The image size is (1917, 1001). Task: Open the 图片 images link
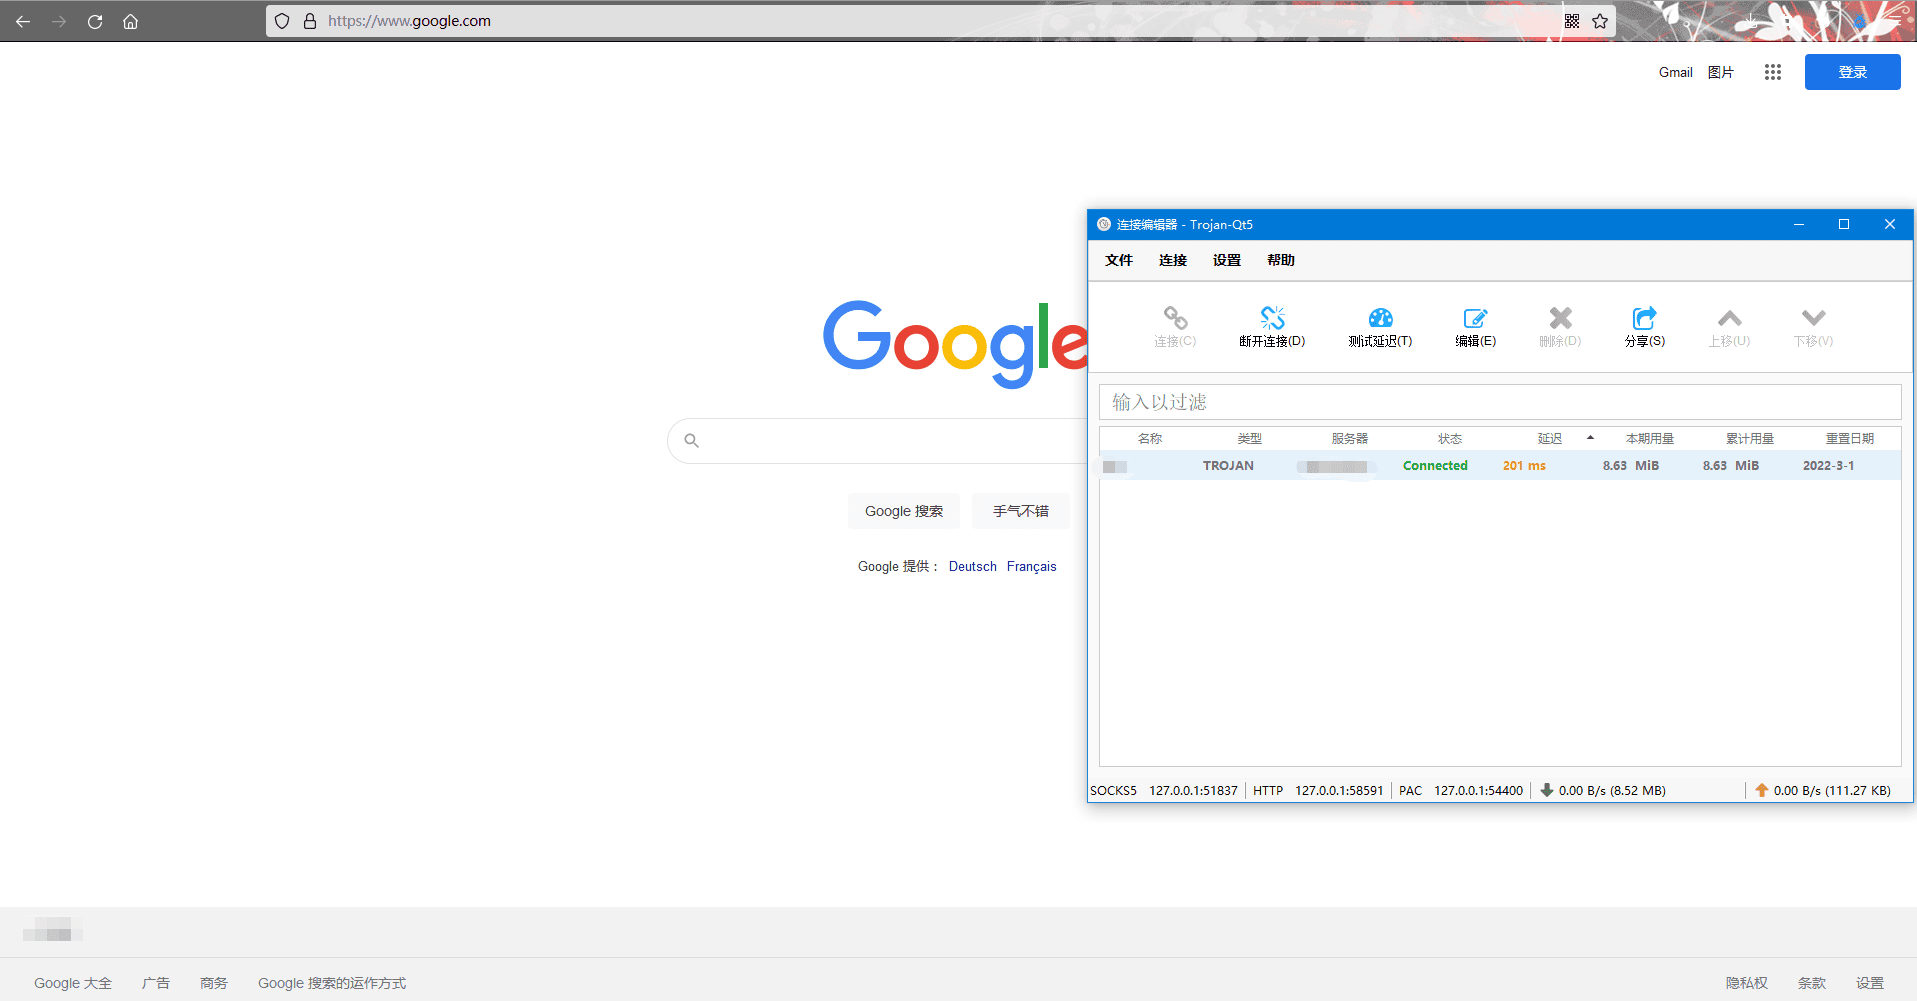(x=1721, y=72)
